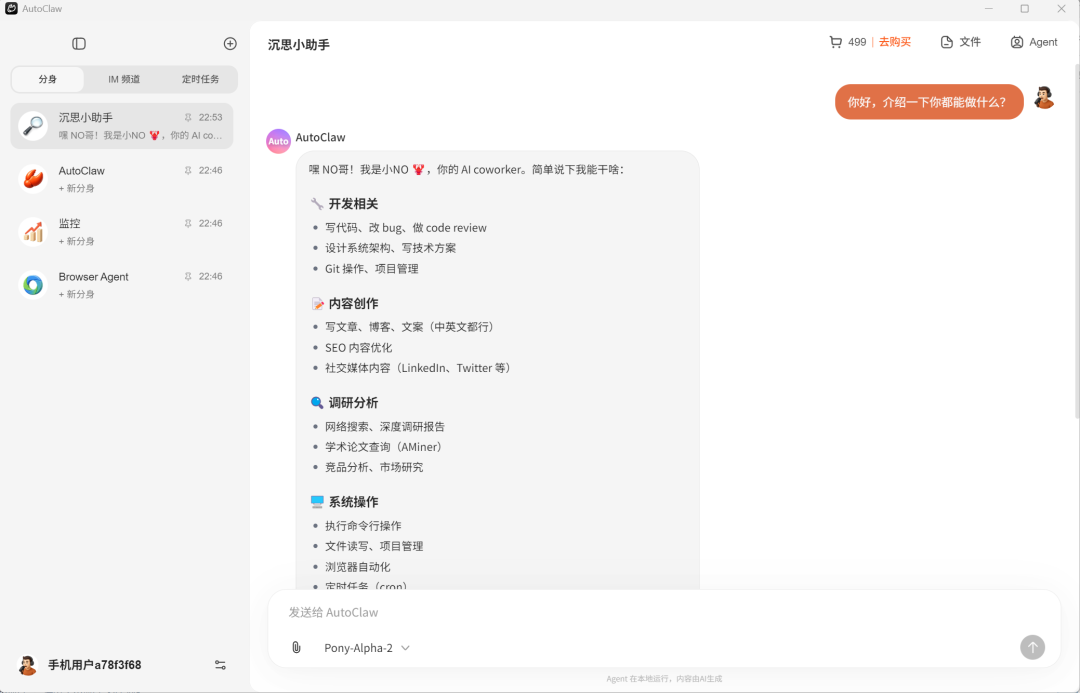The image size is (1080, 693).
Task: Click the 去购买 link
Action: 895,42
